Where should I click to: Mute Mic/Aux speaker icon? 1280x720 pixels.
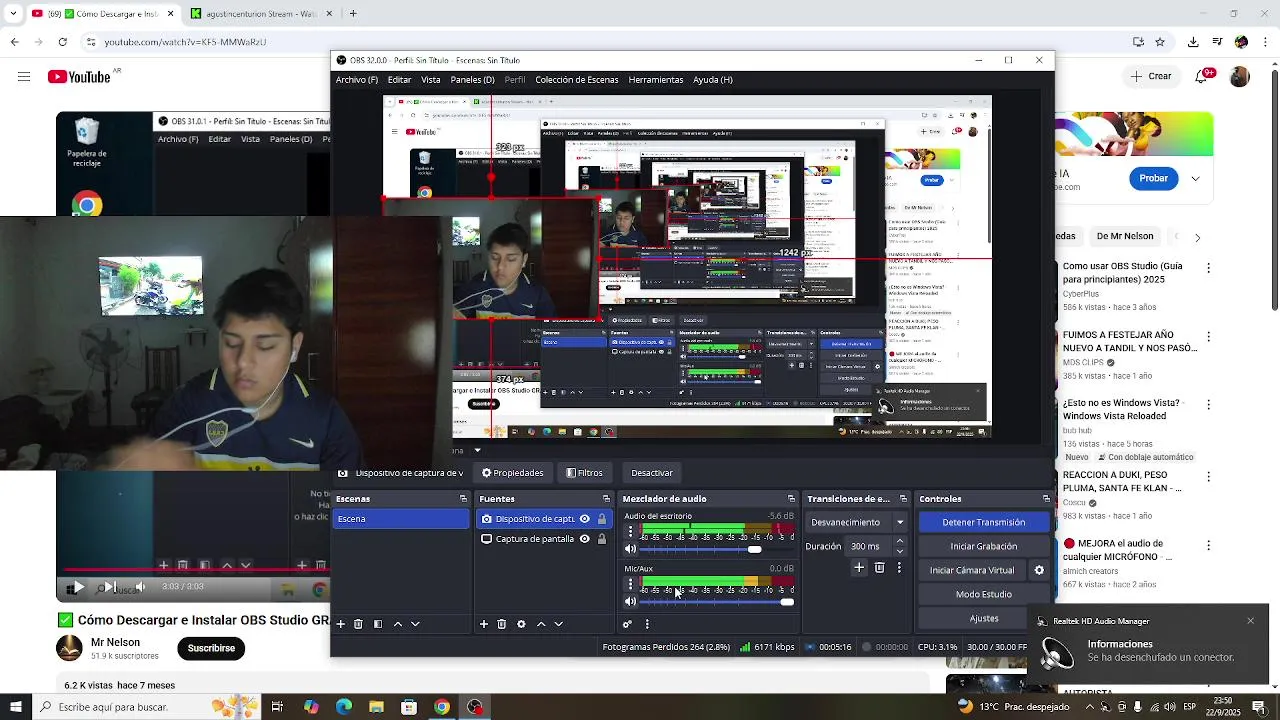point(630,601)
